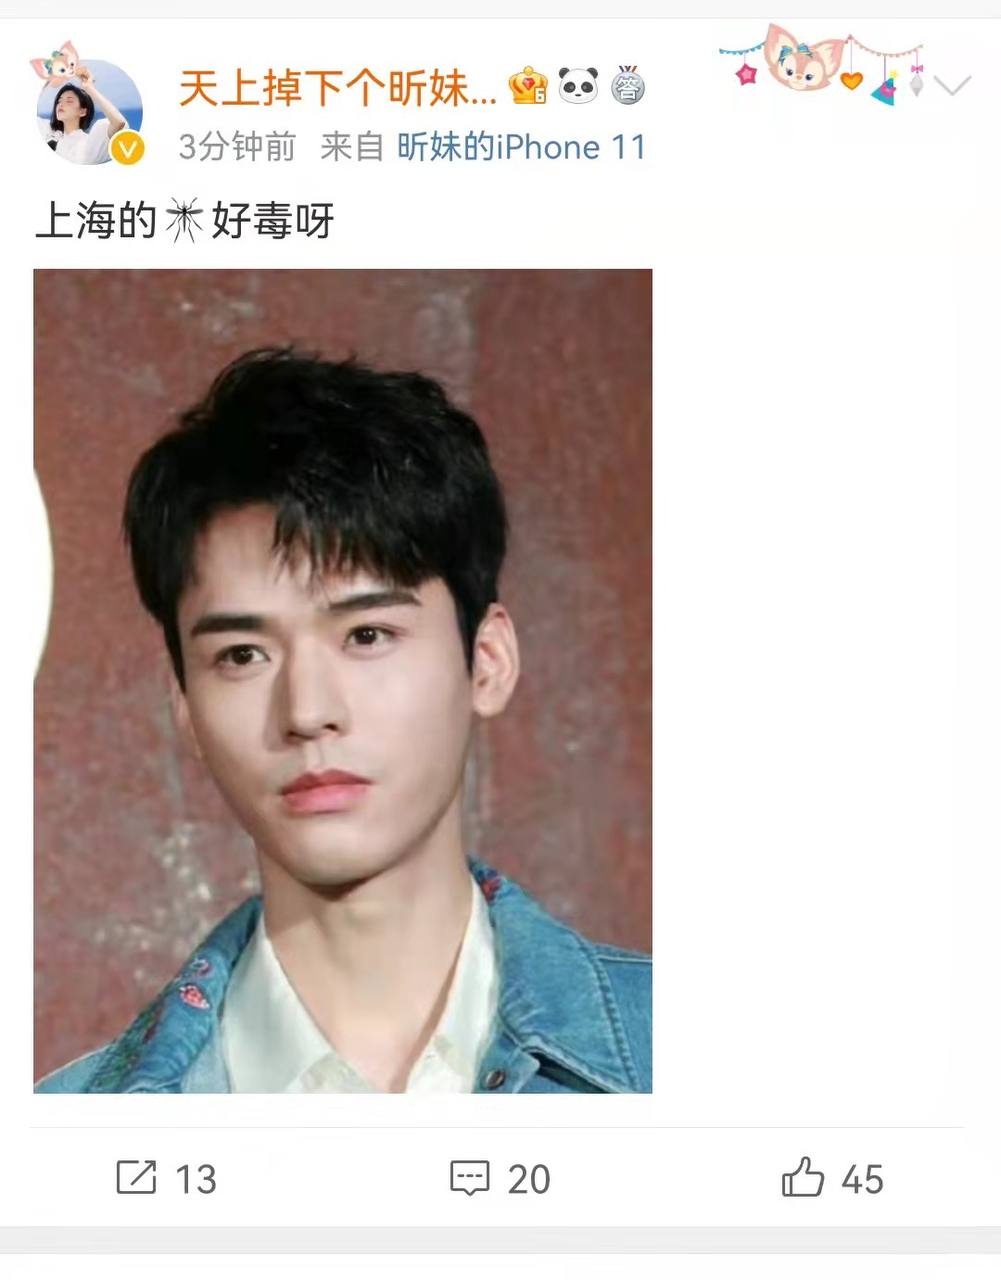Click the 3分钟前 timestamp

pos(237,148)
